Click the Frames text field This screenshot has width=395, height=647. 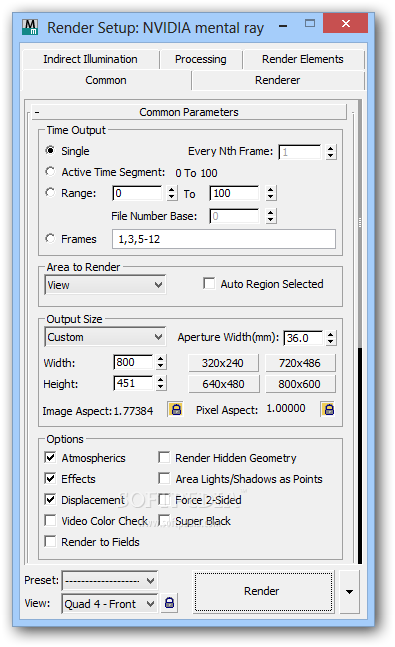pyautogui.click(x=224, y=239)
